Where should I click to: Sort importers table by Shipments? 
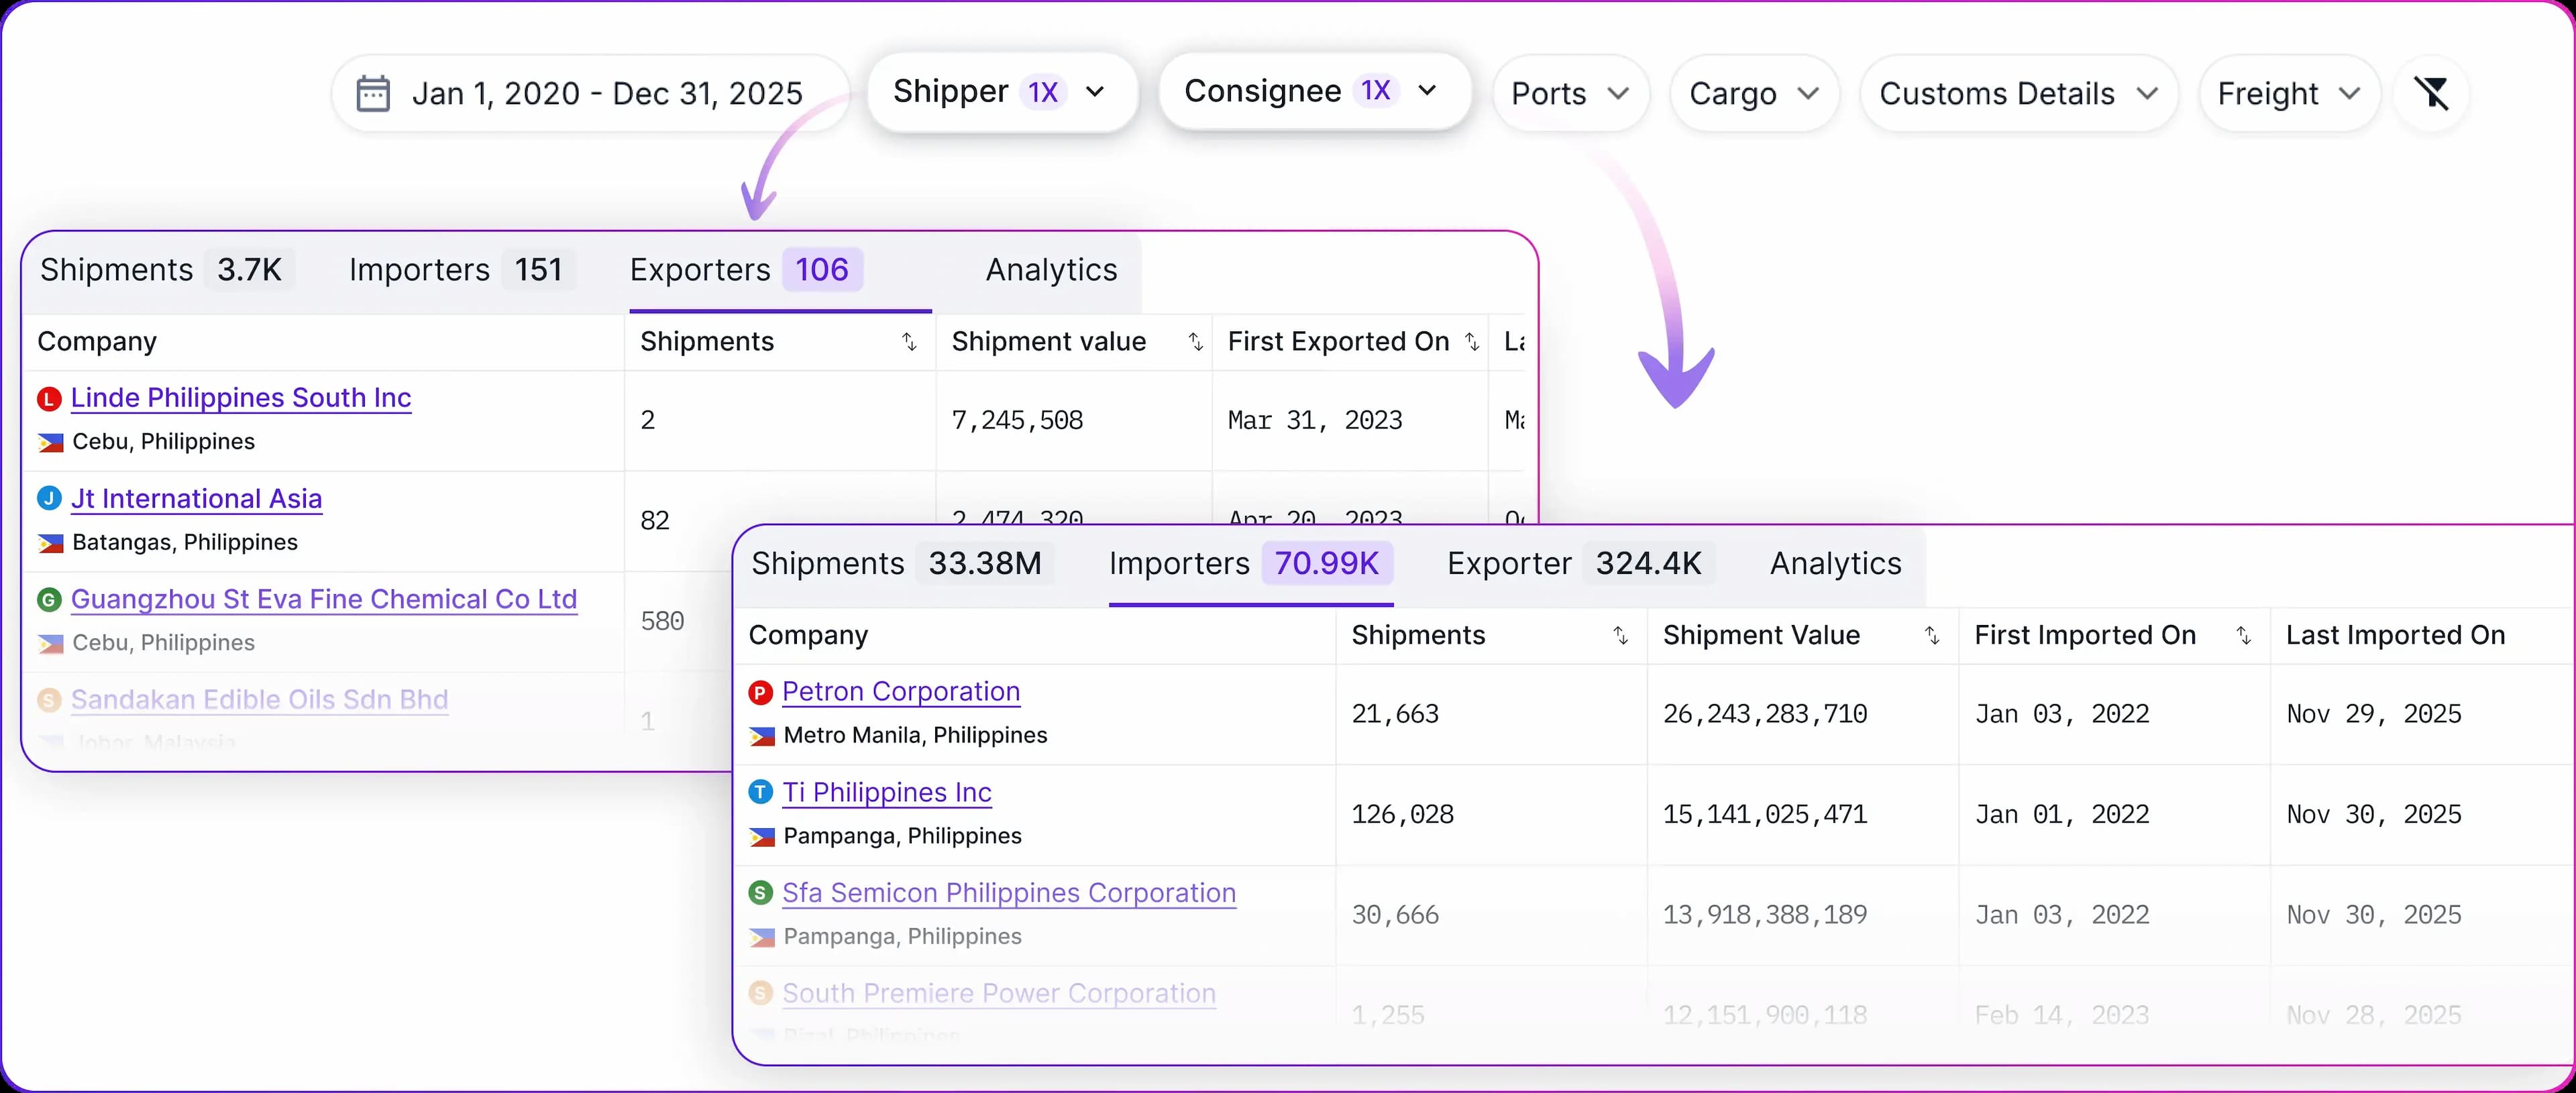tap(1620, 636)
